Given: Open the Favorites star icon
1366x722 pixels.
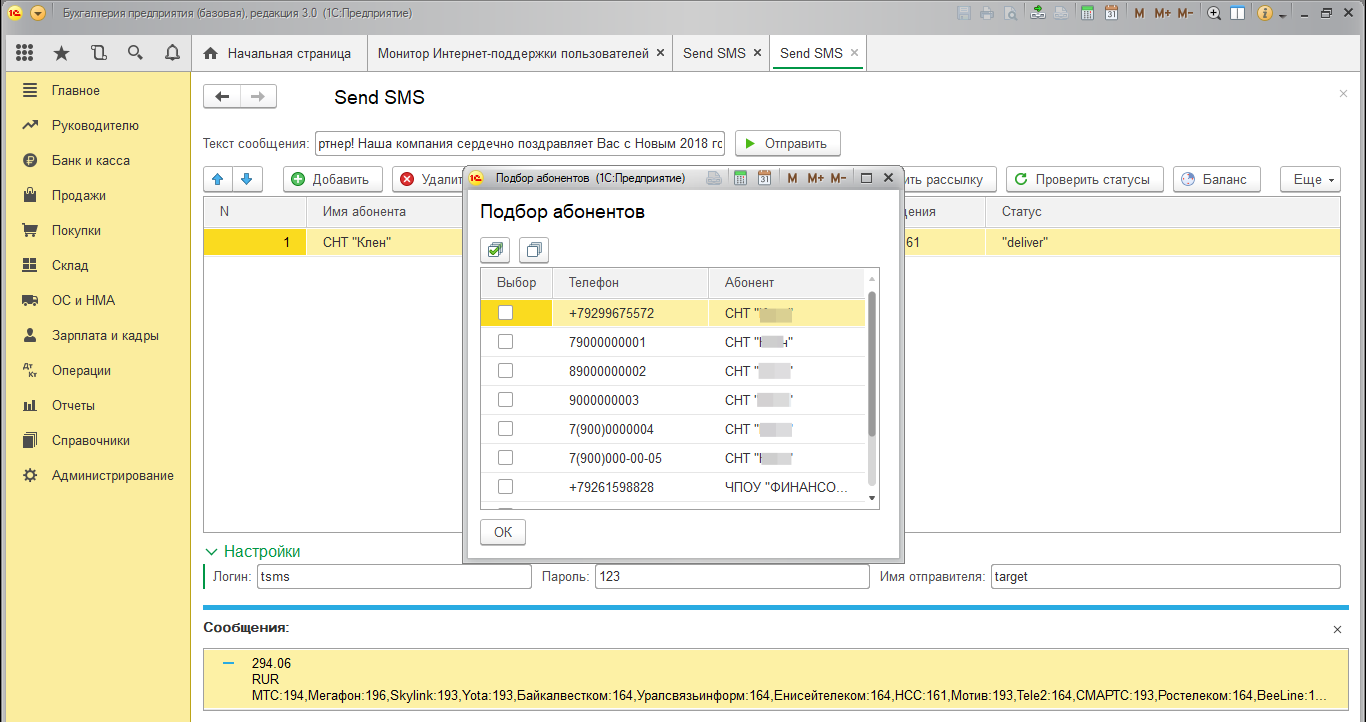Looking at the screenshot, I should tap(62, 53).
